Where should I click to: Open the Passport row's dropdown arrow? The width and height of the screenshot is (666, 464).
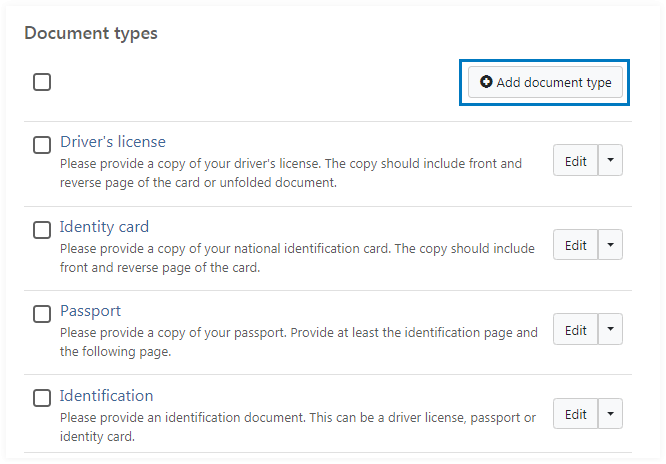pyautogui.click(x=610, y=330)
